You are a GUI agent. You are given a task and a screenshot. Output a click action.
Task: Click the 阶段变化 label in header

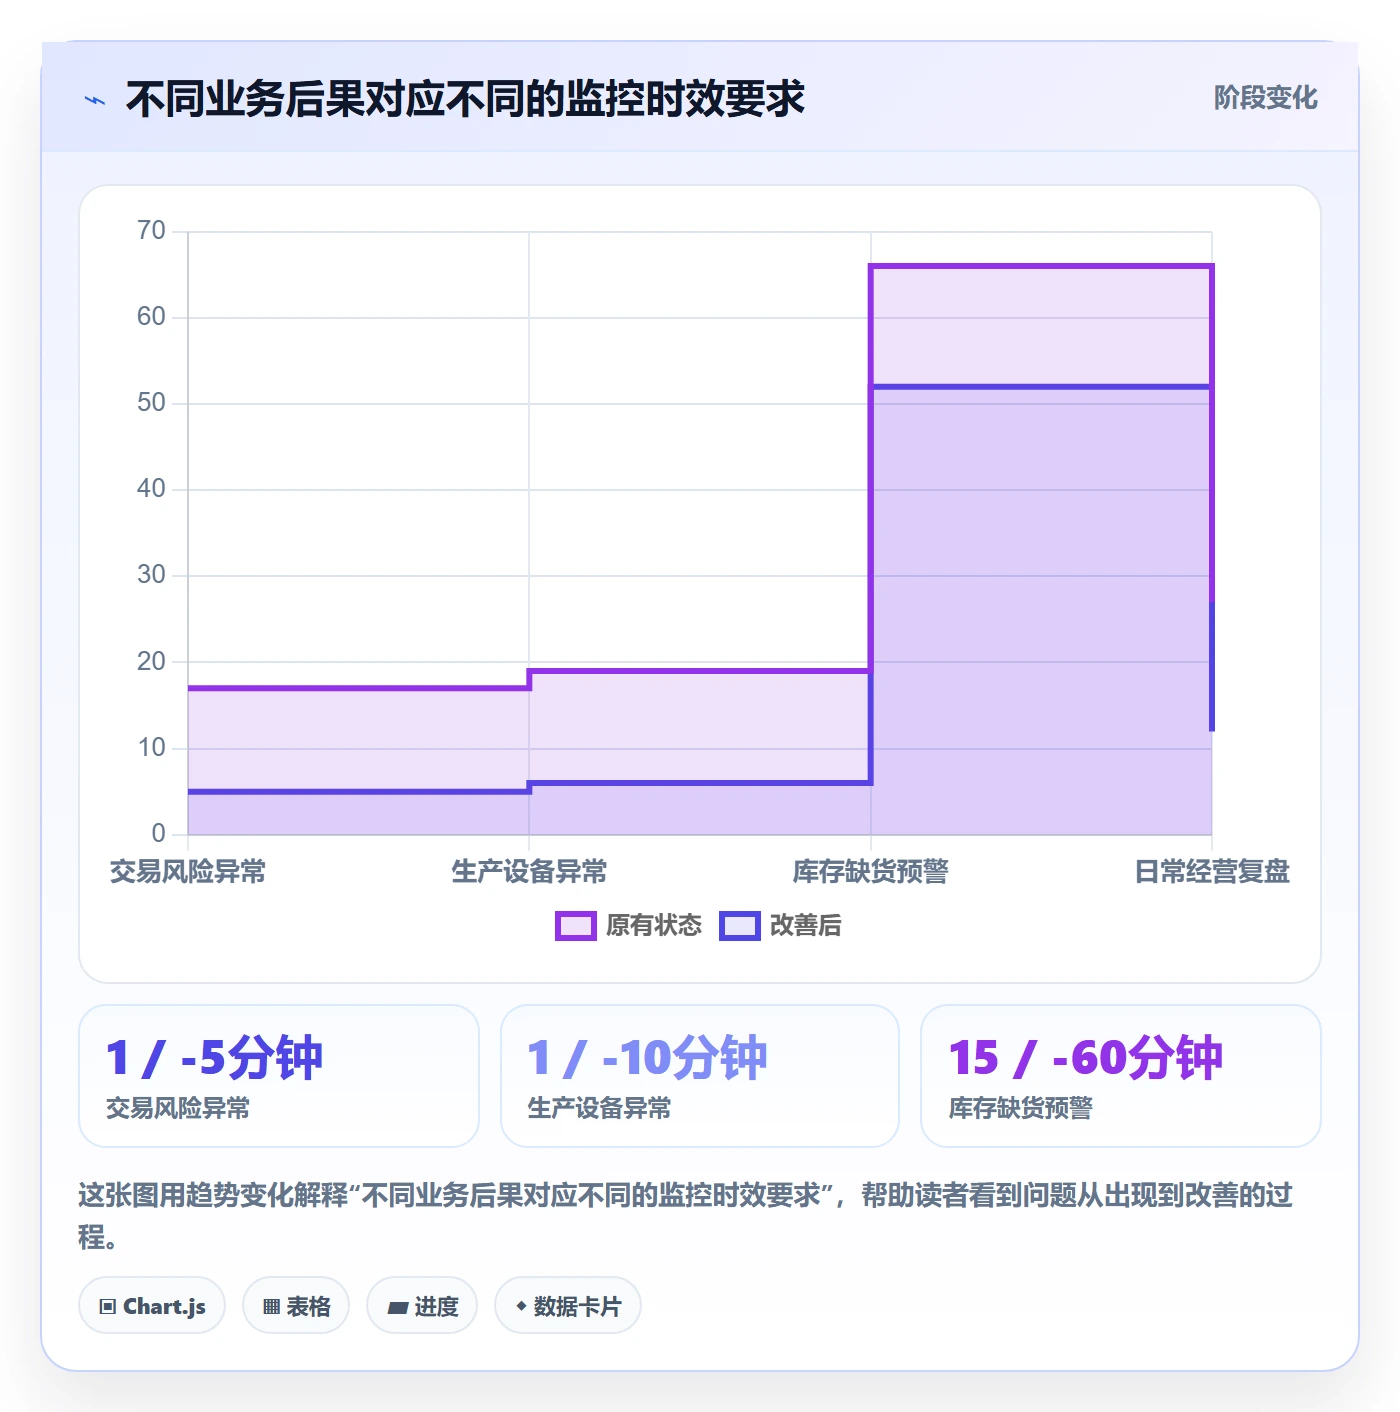click(1265, 98)
